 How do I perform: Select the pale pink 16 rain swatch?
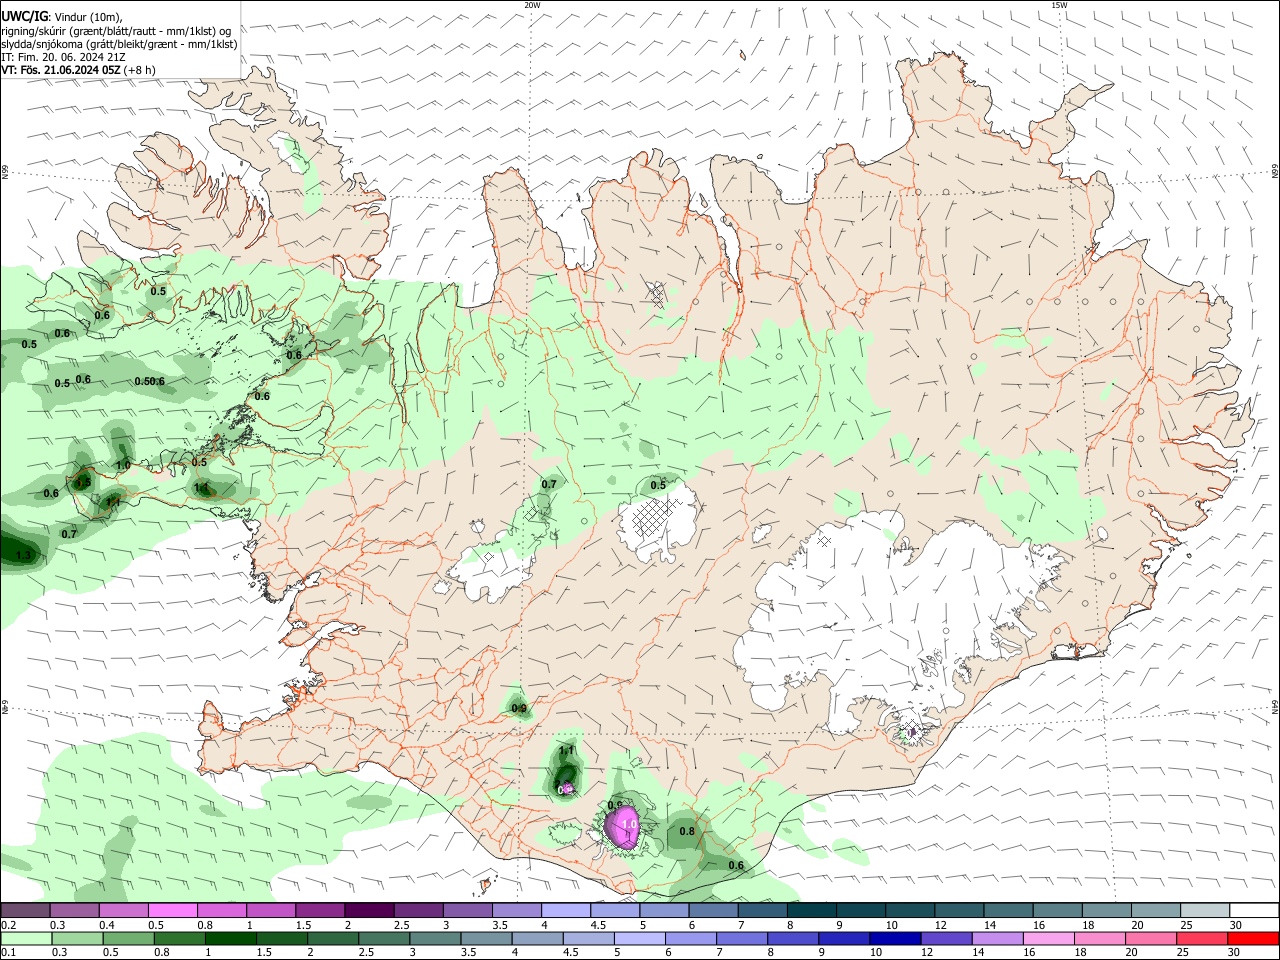[x=1048, y=938]
